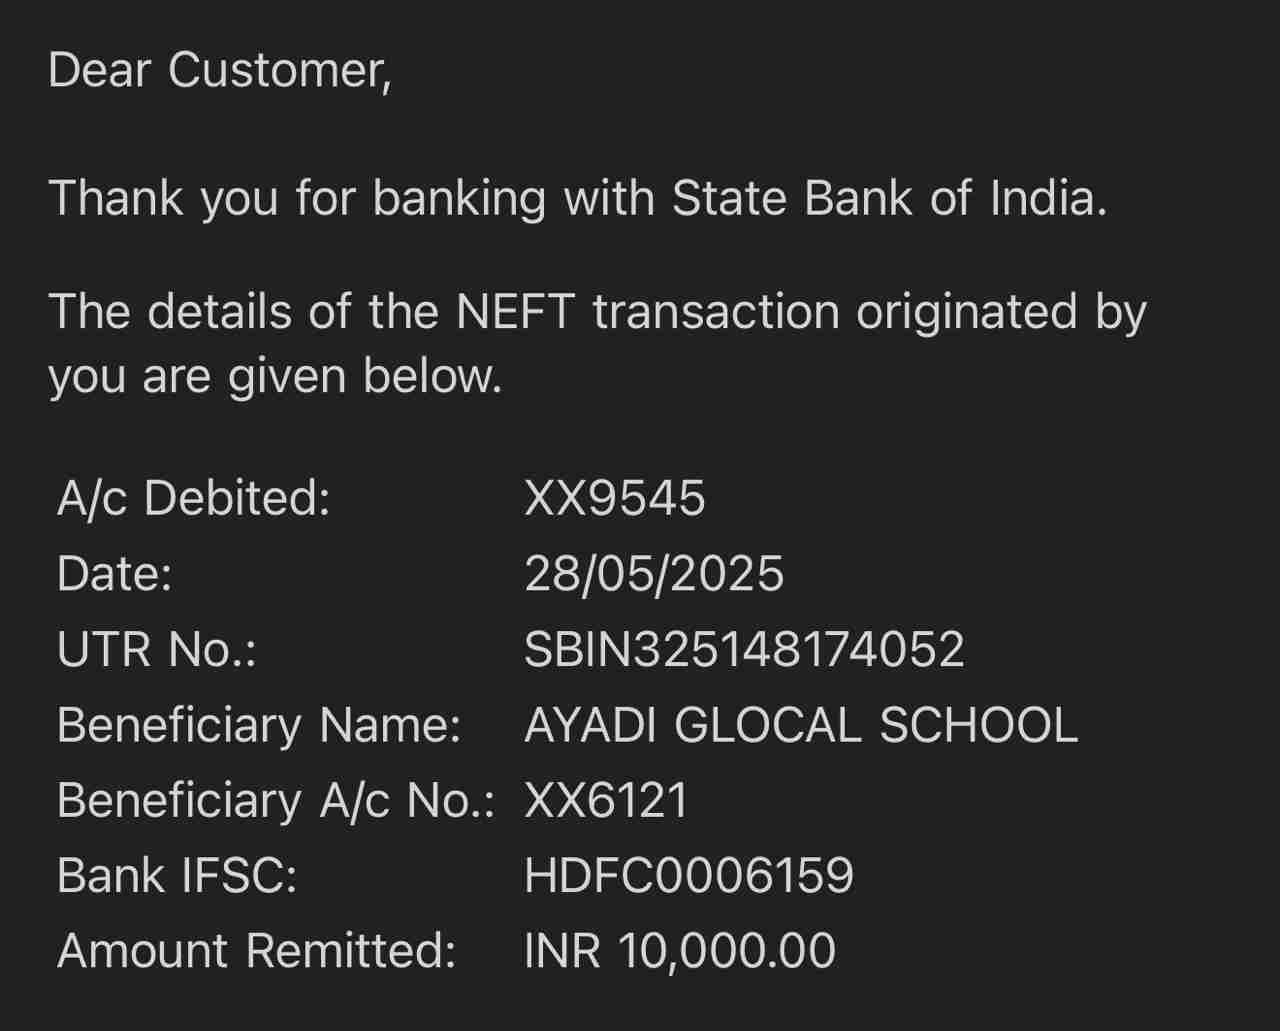1280x1031 pixels.
Task: Tap the transaction date 28/05/2025
Action: coord(654,574)
